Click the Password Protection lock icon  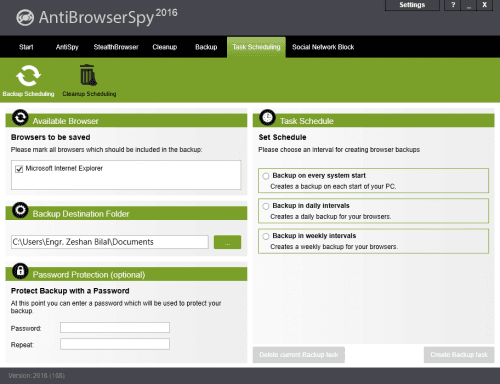[20, 271]
